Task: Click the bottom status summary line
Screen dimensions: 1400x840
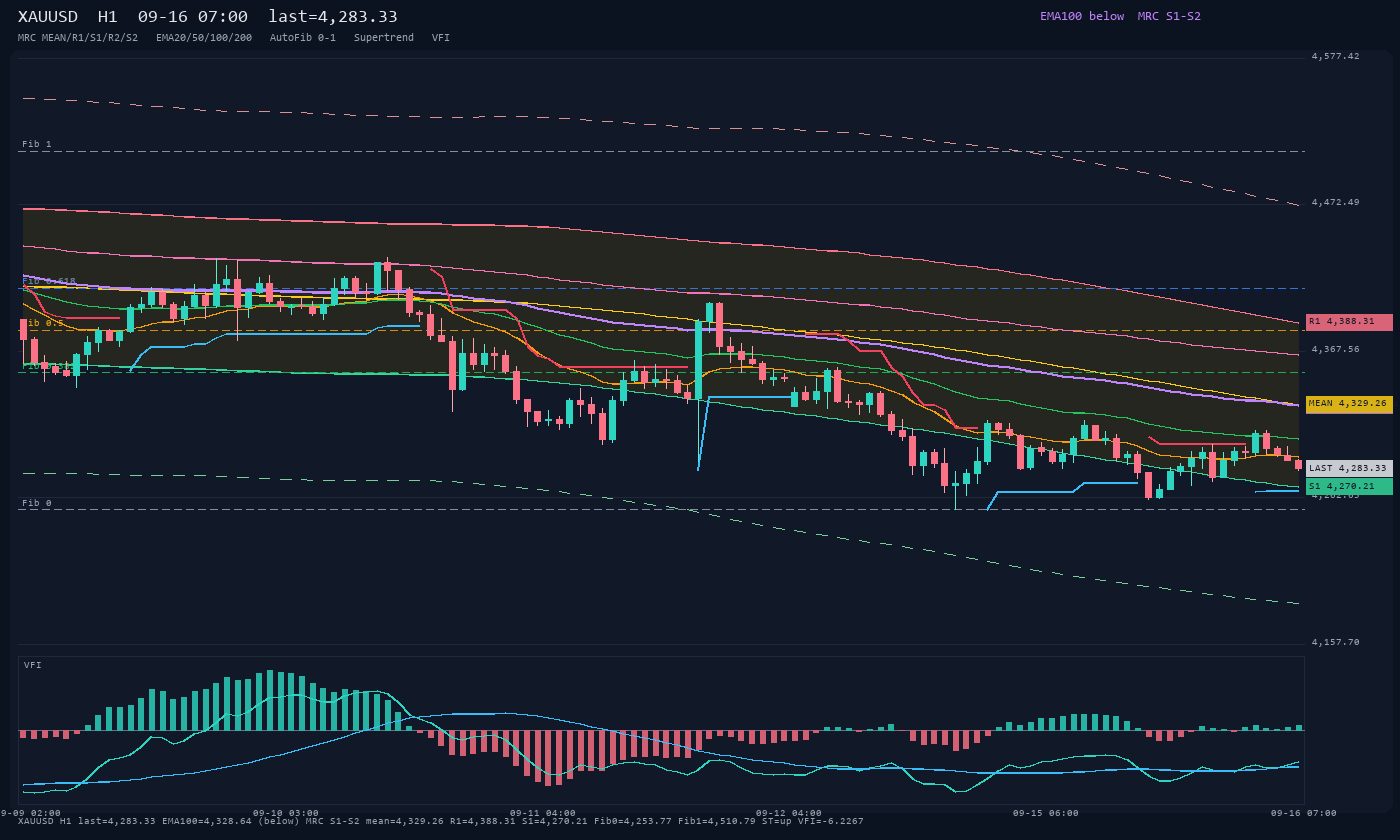Action: (441, 822)
